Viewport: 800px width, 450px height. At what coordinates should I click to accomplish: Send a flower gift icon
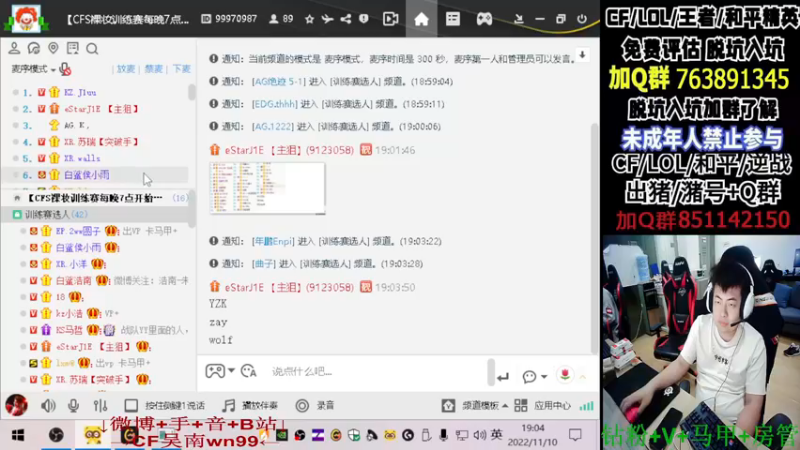(x=565, y=375)
